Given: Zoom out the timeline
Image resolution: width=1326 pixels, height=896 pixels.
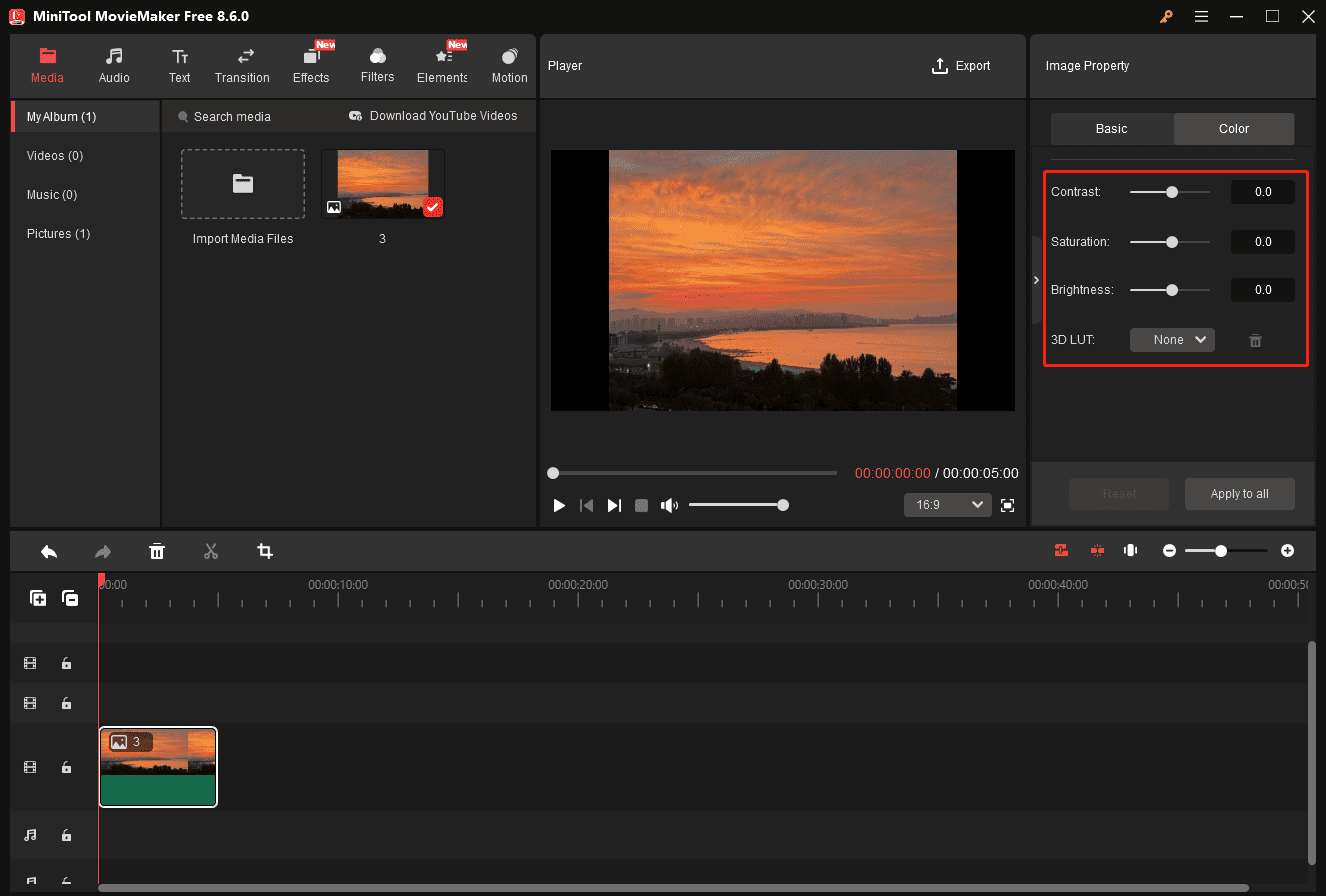Looking at the screenshot, I should [1169, 551].
